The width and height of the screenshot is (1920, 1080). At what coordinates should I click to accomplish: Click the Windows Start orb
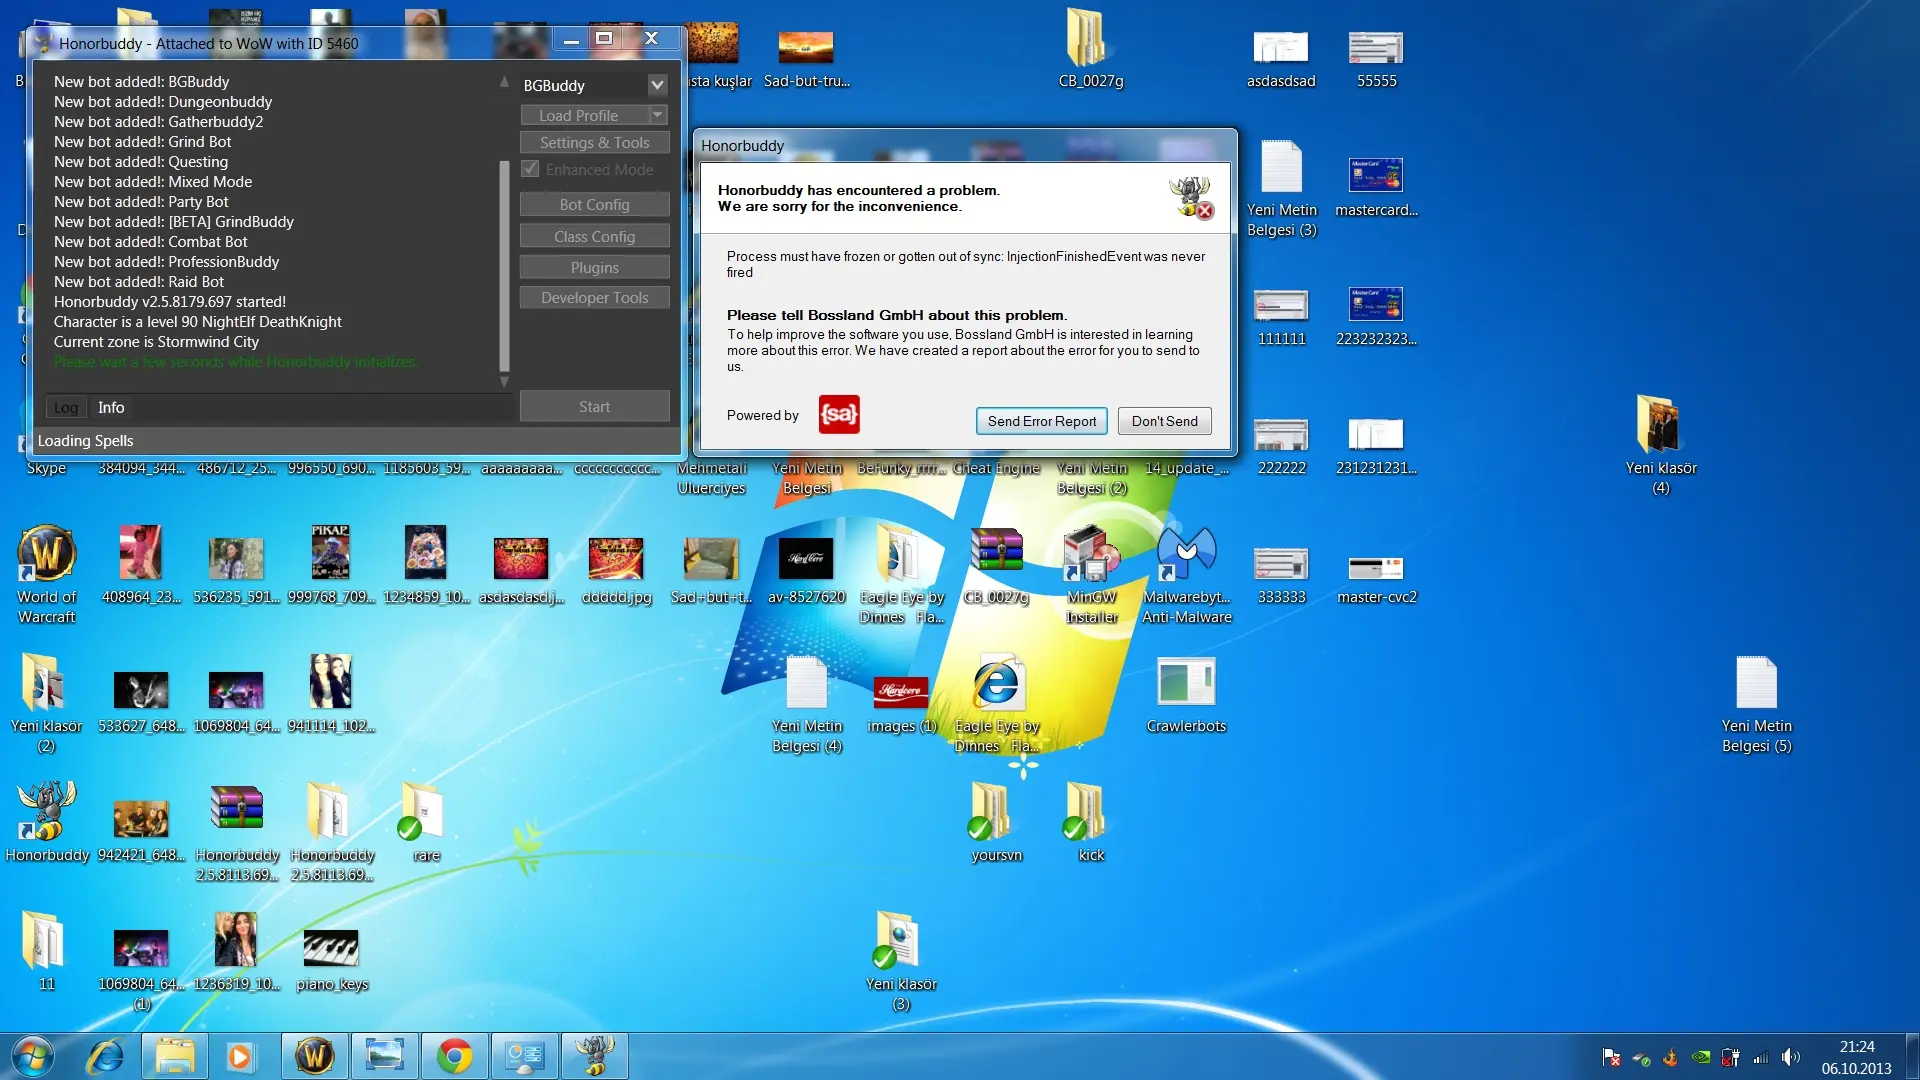(x=33, y=1056)
